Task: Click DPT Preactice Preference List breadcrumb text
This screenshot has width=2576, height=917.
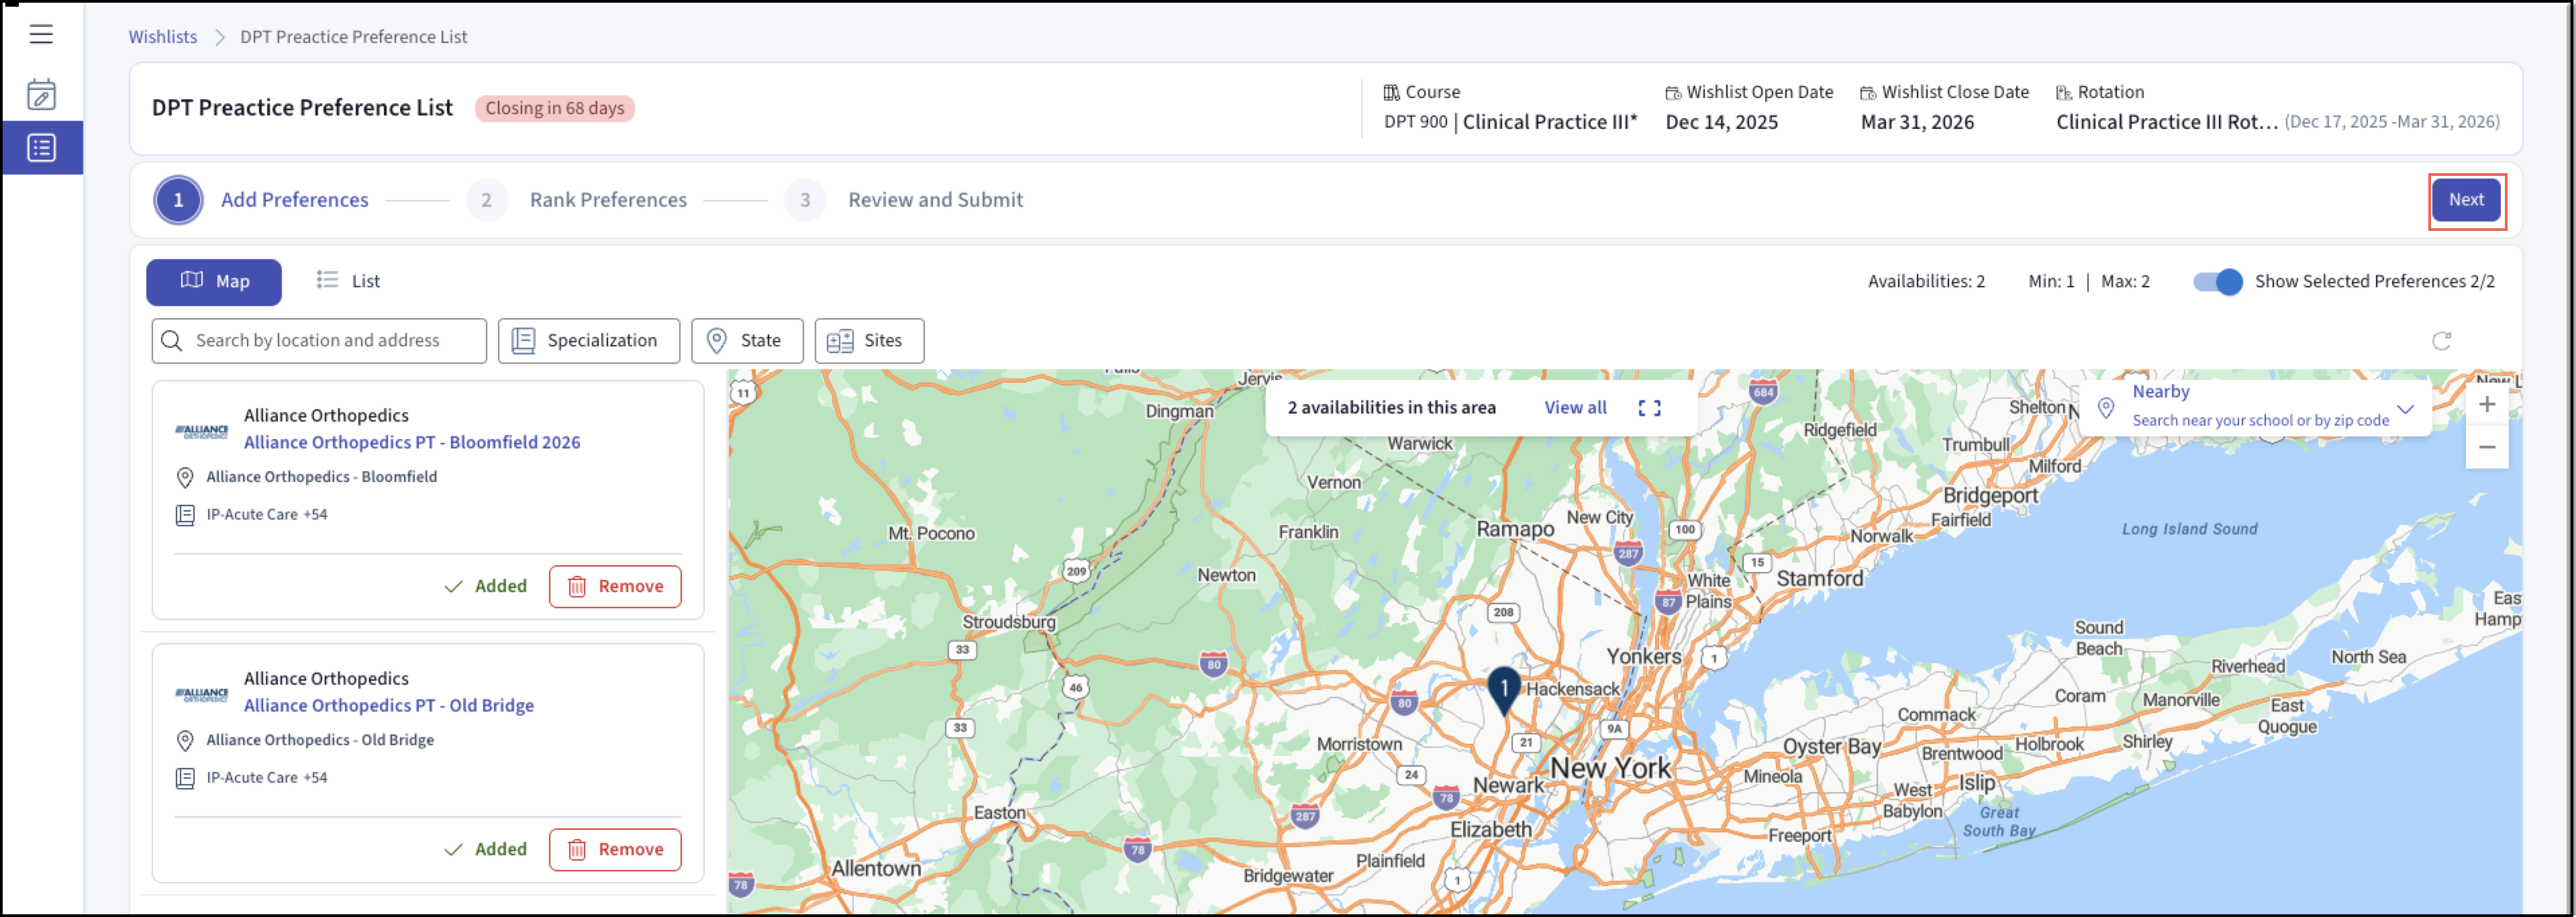Action: tap(353, 37)
